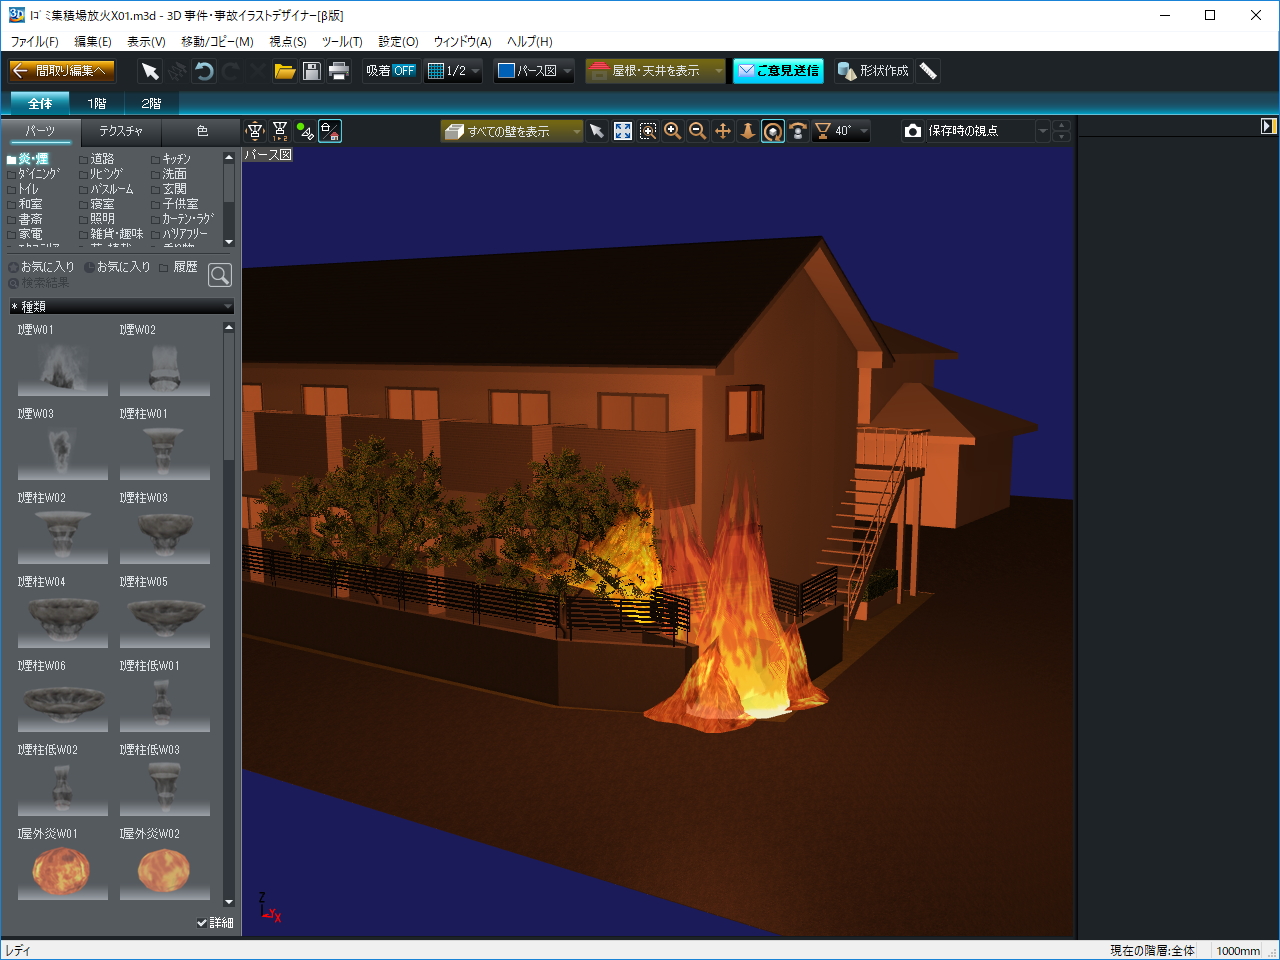Open the ファイル(F) menu

click(34, 42)
